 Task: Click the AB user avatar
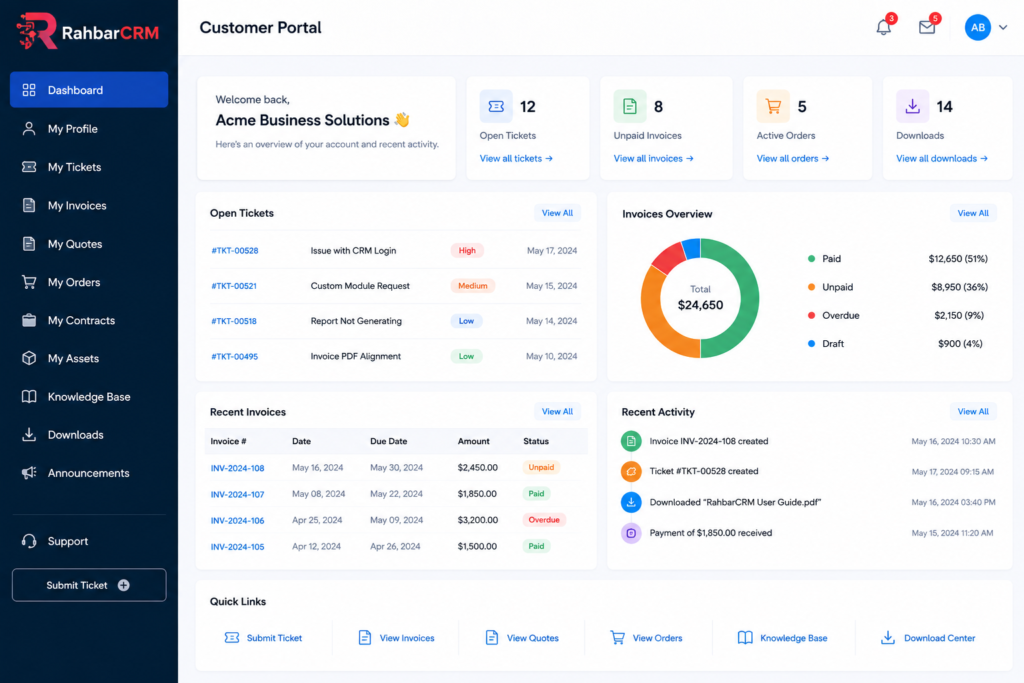point(978,27)
